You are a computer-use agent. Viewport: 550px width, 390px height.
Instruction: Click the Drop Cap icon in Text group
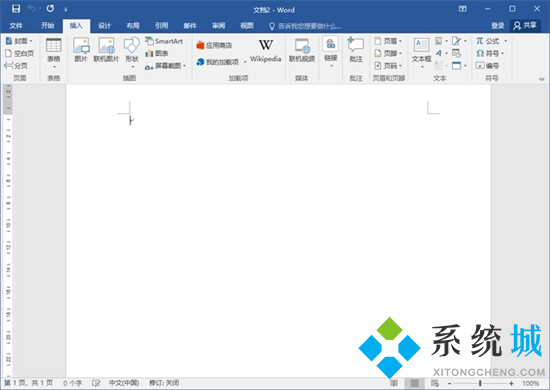(441, 66)
